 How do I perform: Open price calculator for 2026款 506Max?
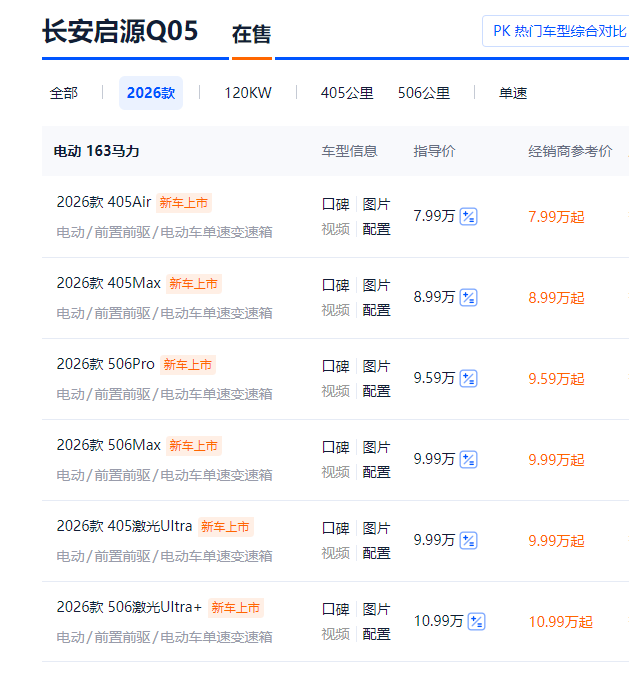[x=468, y=459]
